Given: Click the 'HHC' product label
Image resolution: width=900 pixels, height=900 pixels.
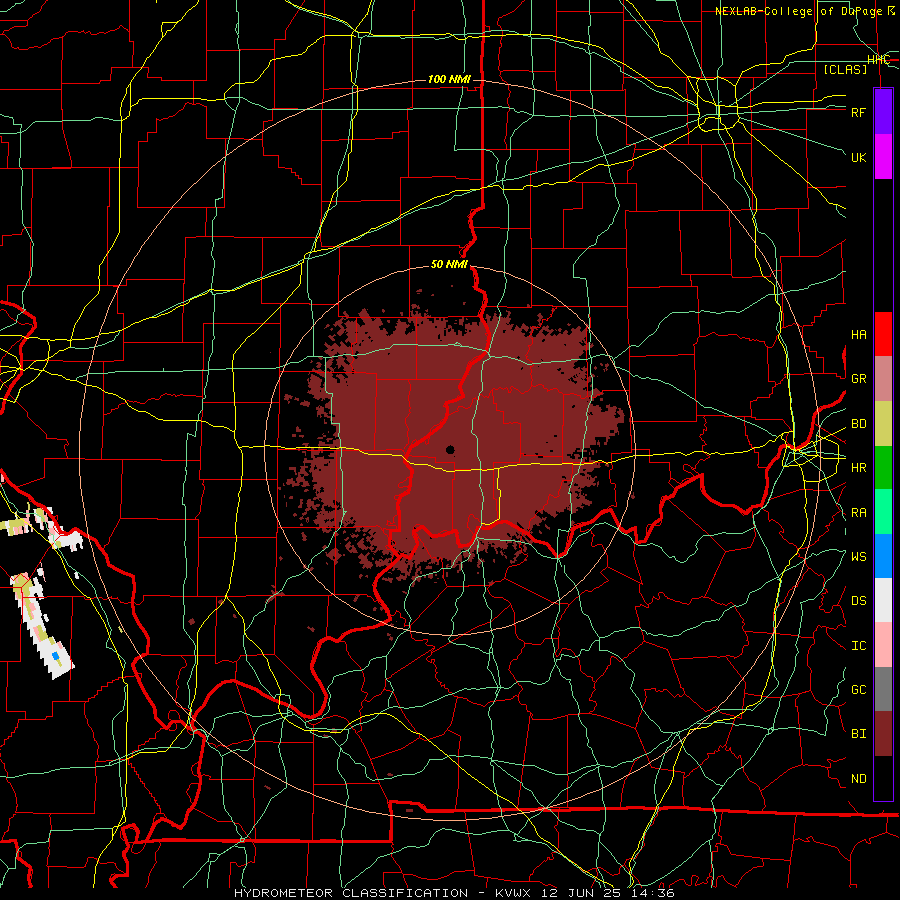Looking at the screenshot, I should pyautogui.click(x=878, y=60).
